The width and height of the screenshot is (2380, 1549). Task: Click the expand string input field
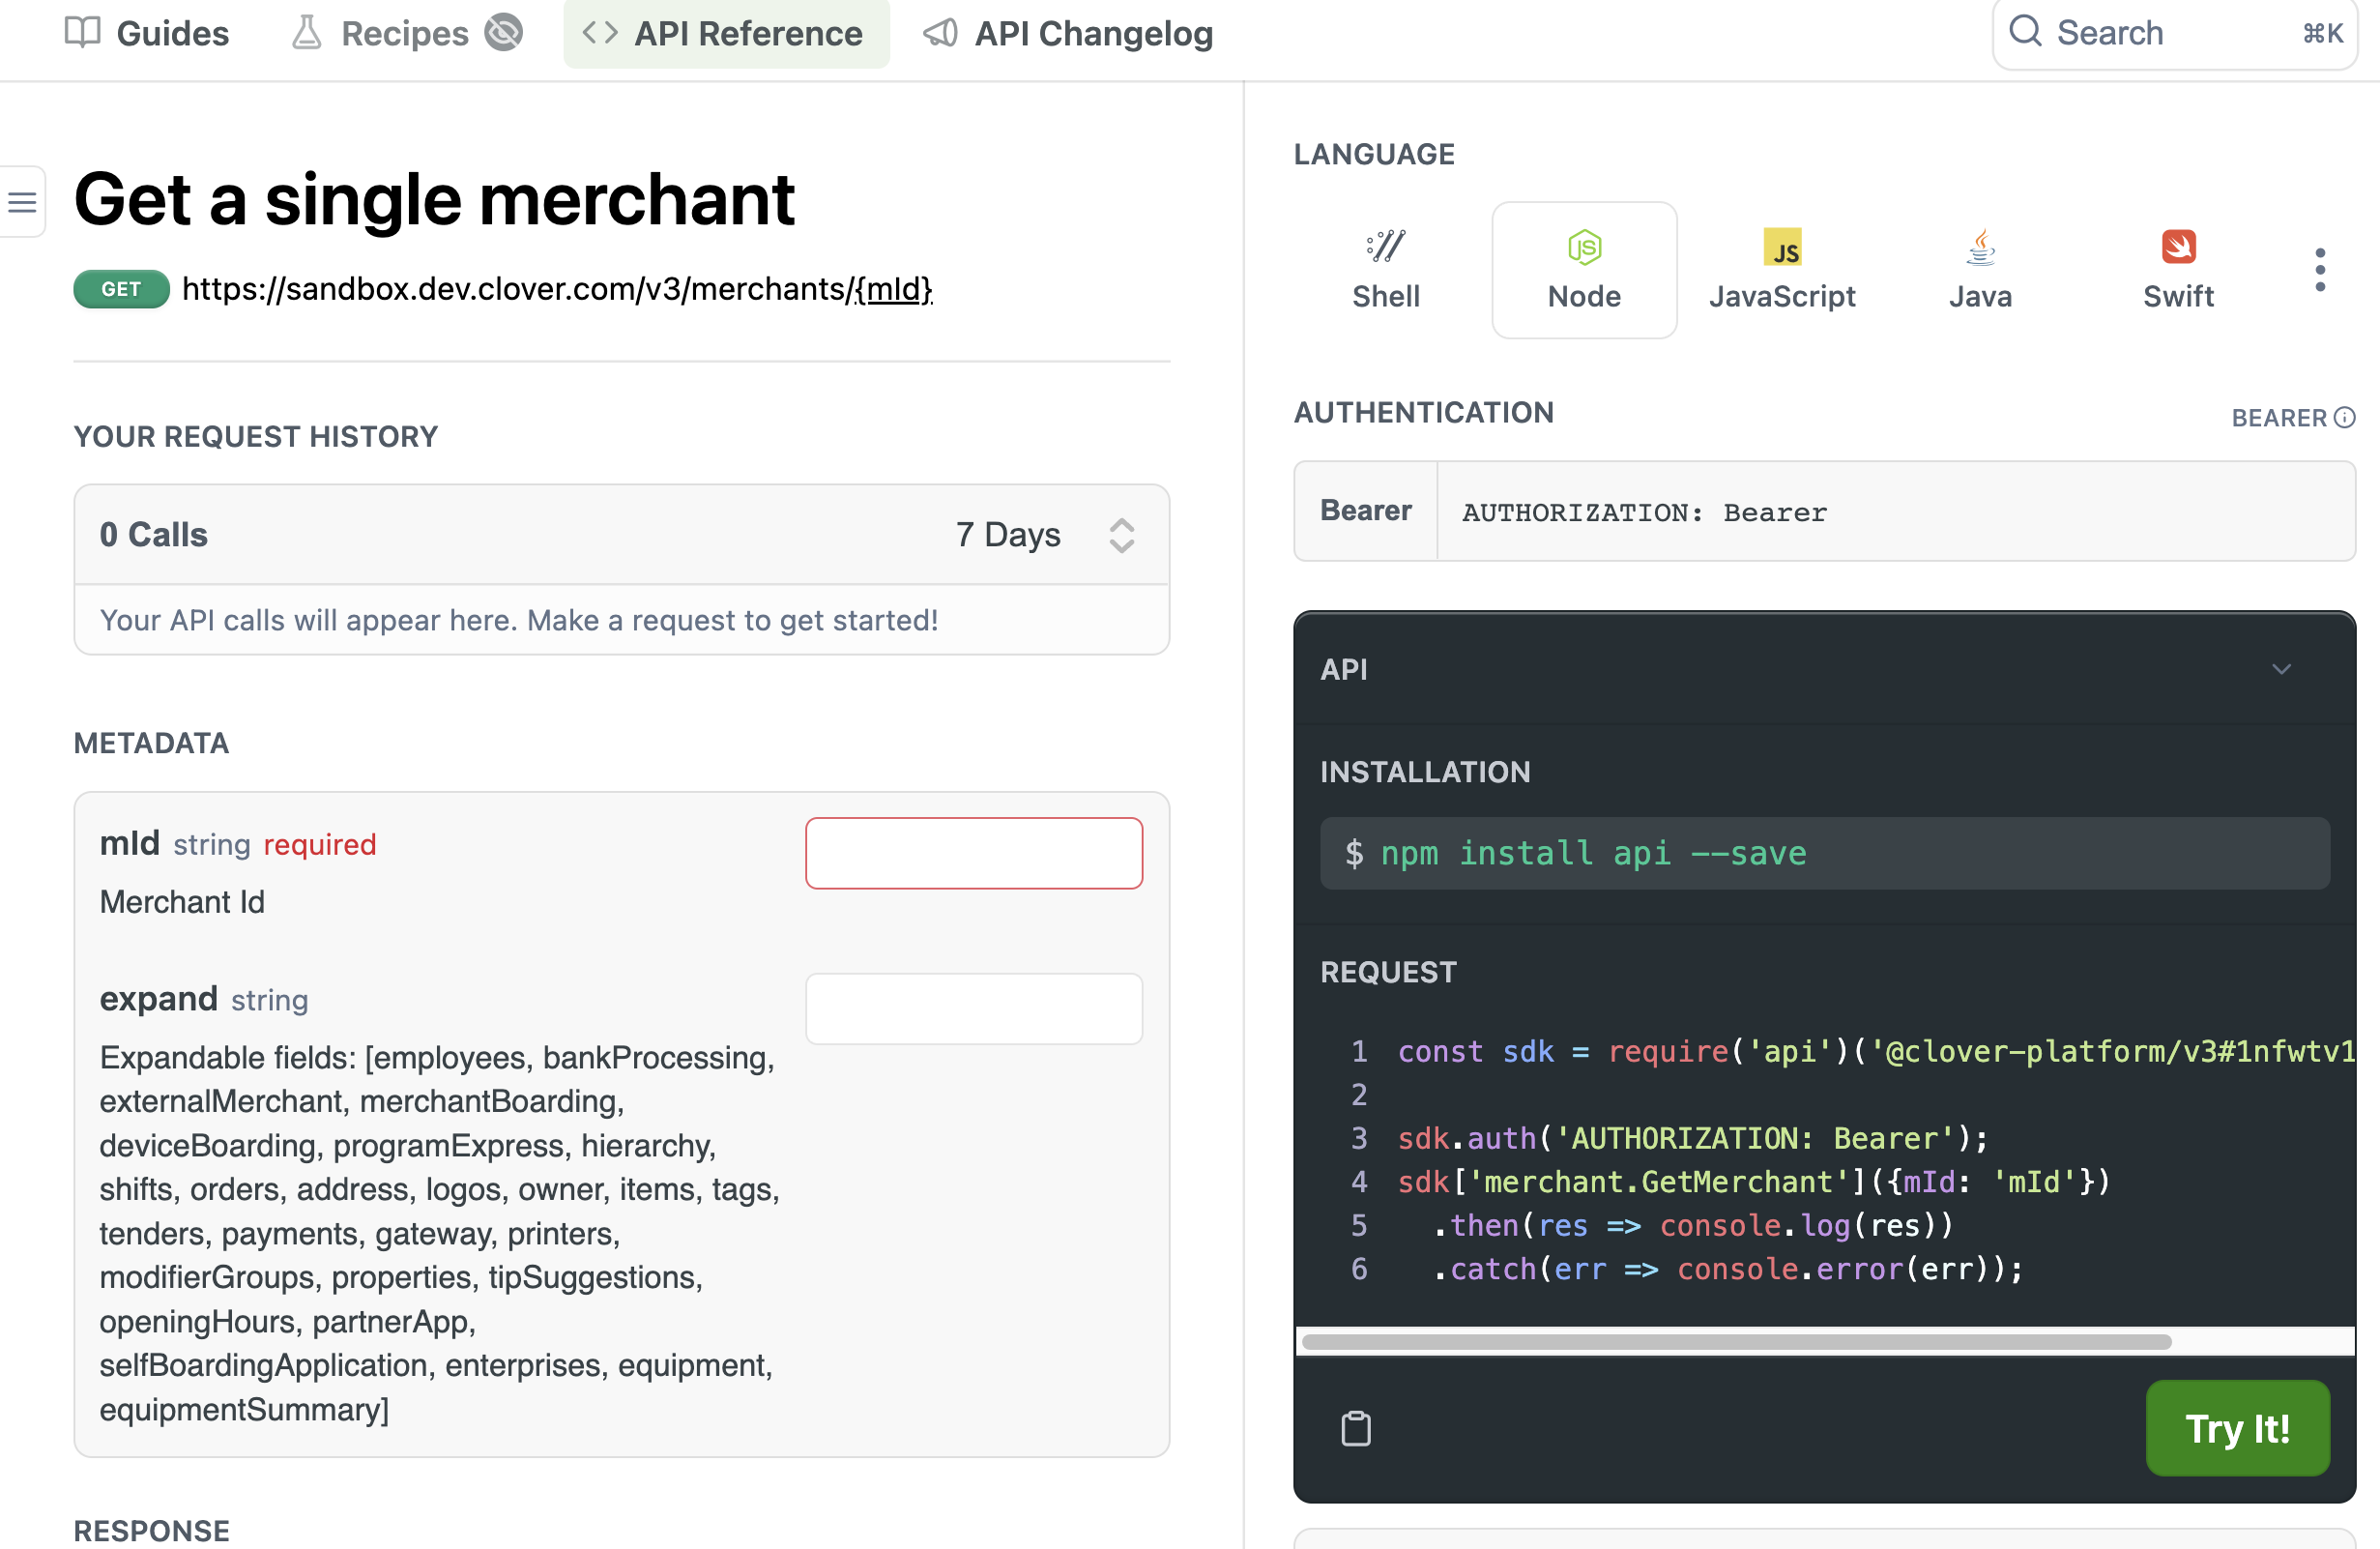point(973,1008)
